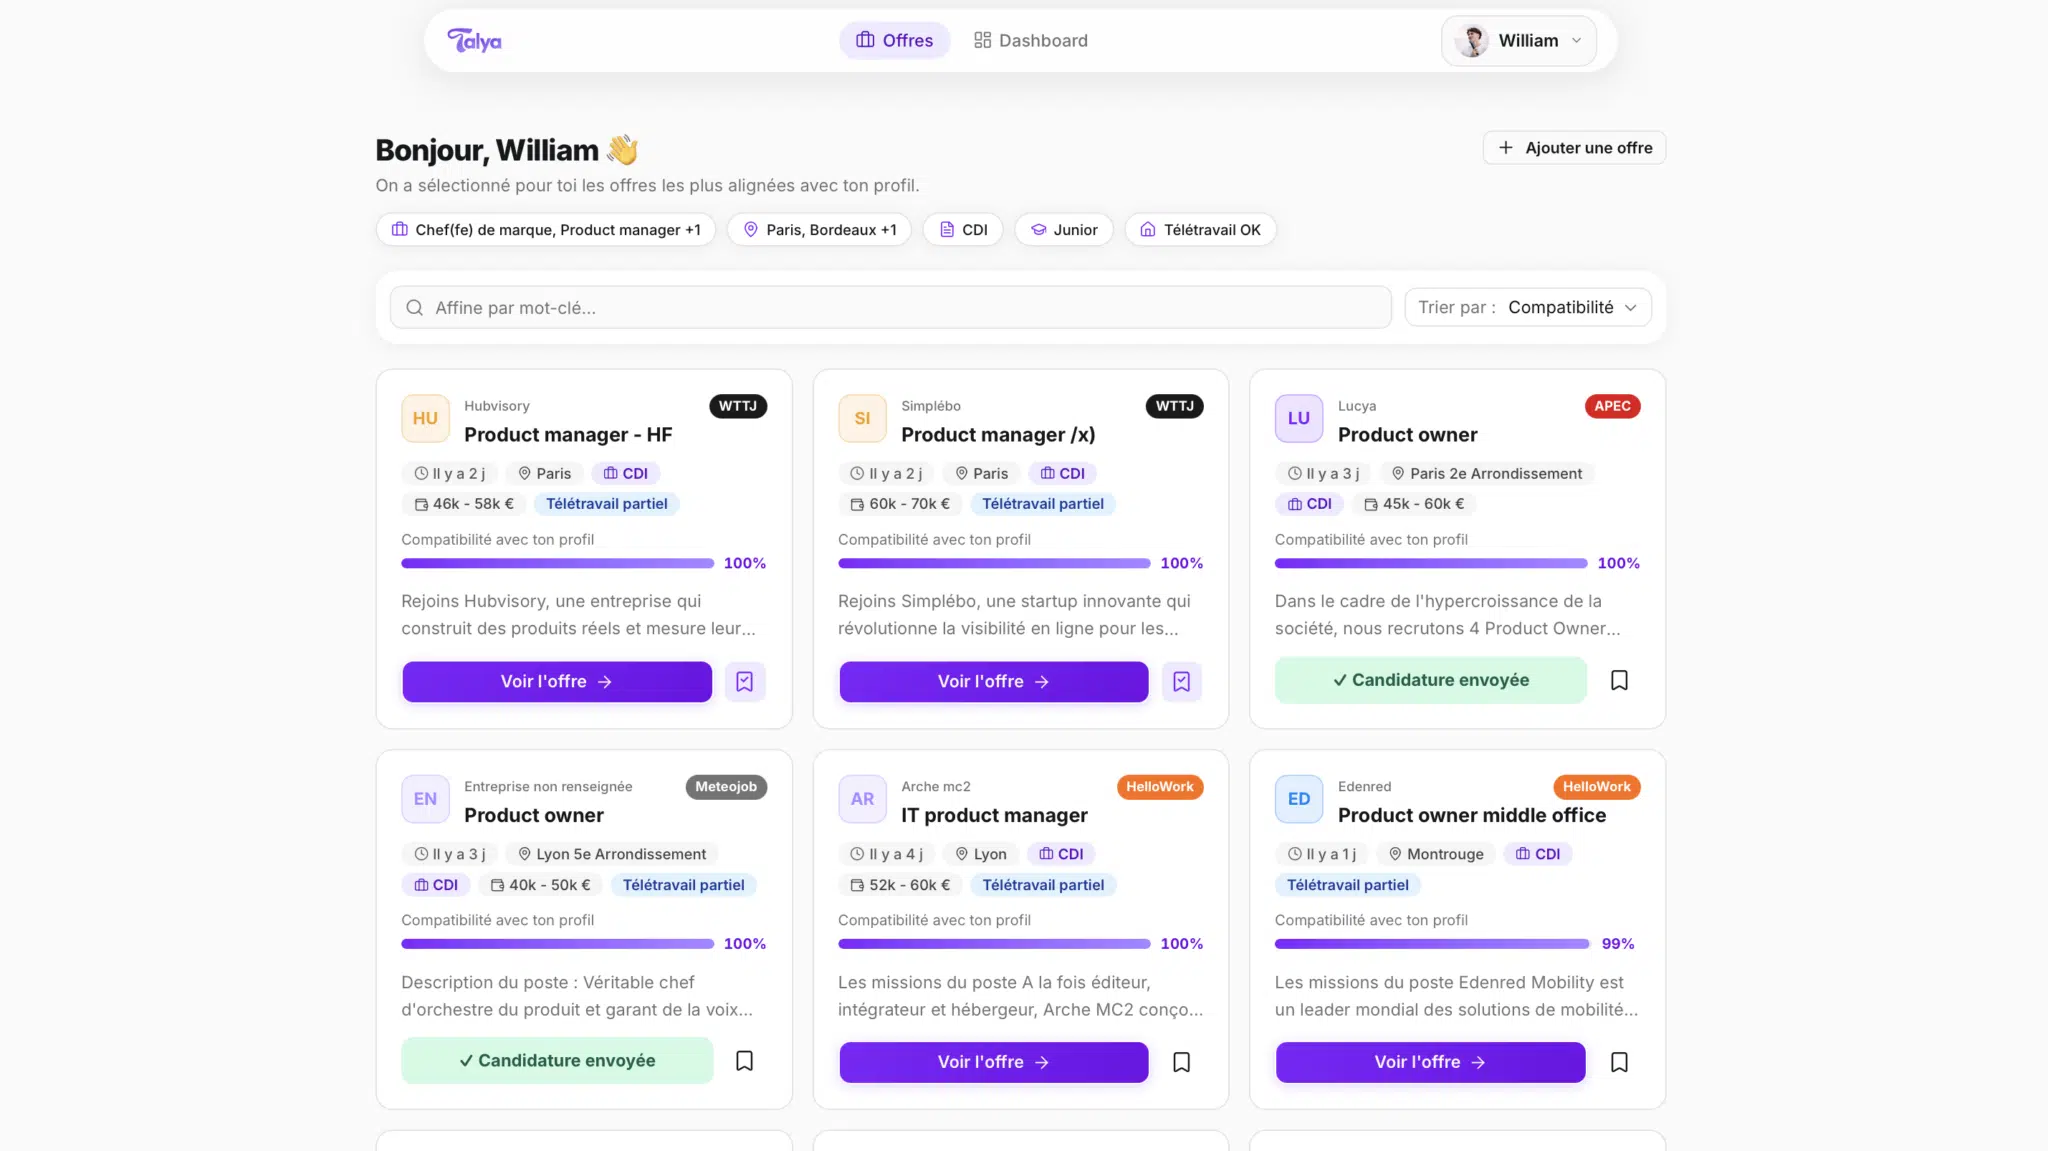The width and height of the screenshot is (2048, 1151).
Task: Click William's profile avatar
Action: point(1472,41)
